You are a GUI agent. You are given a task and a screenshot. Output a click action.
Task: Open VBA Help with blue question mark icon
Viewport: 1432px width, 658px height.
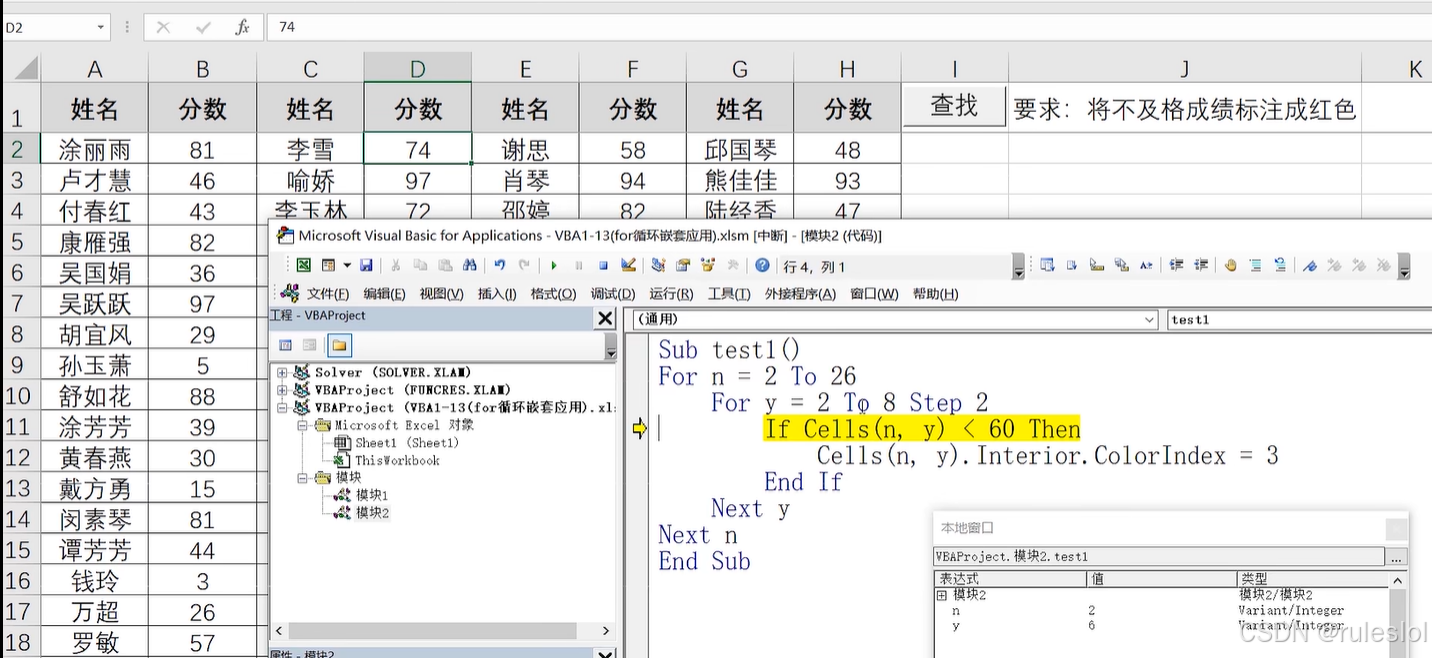pos(763,265)
